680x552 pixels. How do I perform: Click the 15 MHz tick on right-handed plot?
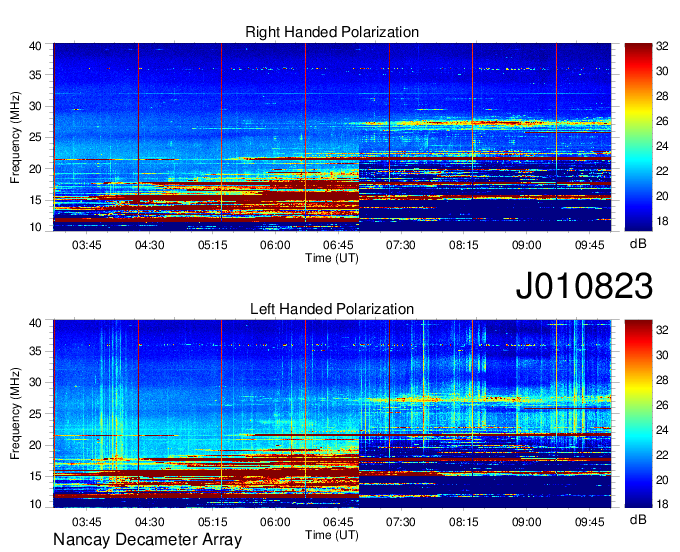(35, 200)
